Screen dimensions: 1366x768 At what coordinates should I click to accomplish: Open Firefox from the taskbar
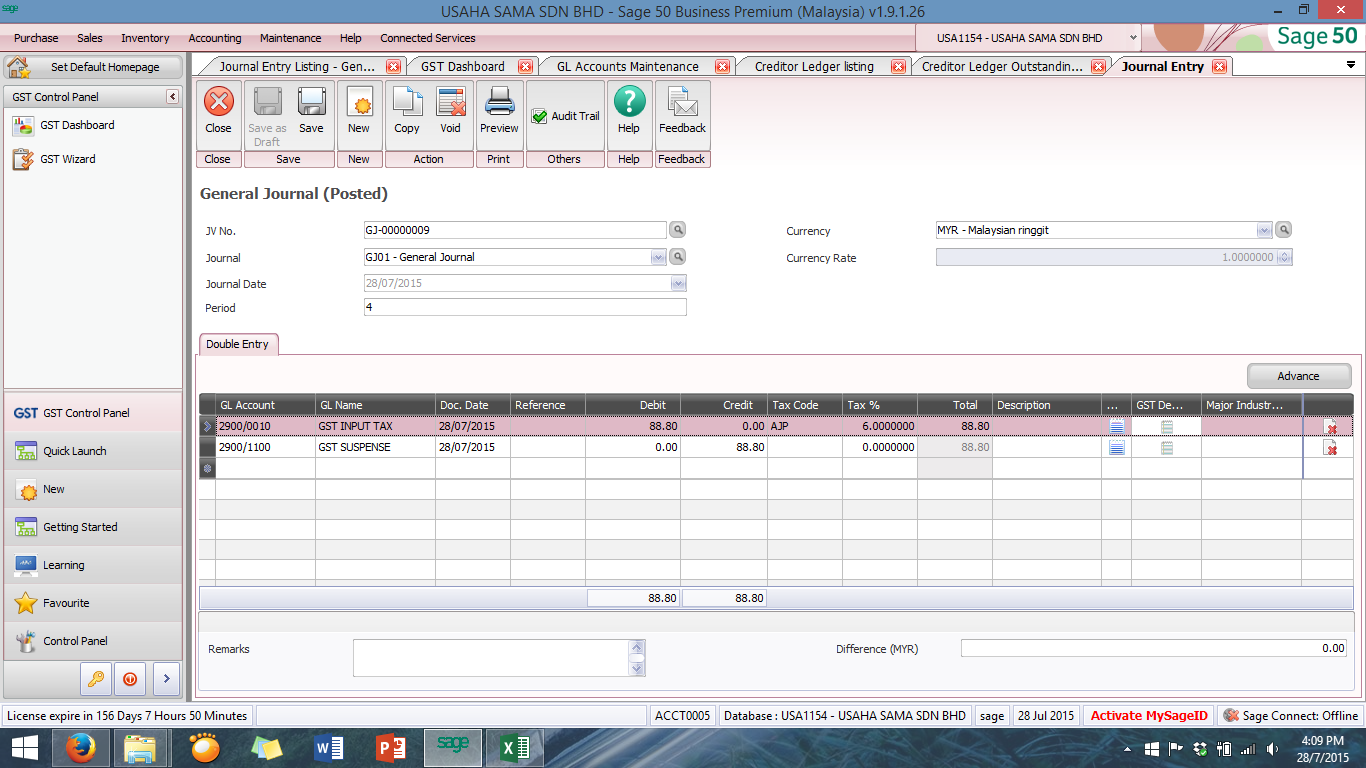click(x=81, y=748)
